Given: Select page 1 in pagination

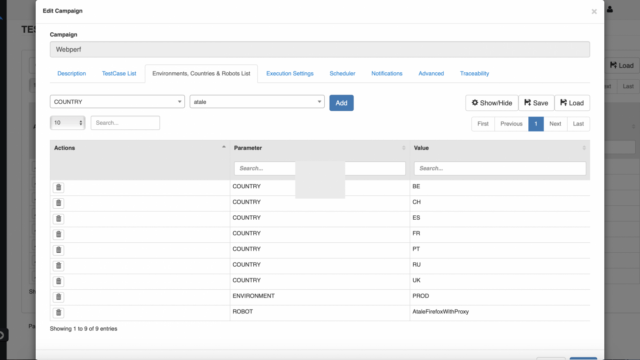Looking at the screenshot, I should [x=536, y=124].
